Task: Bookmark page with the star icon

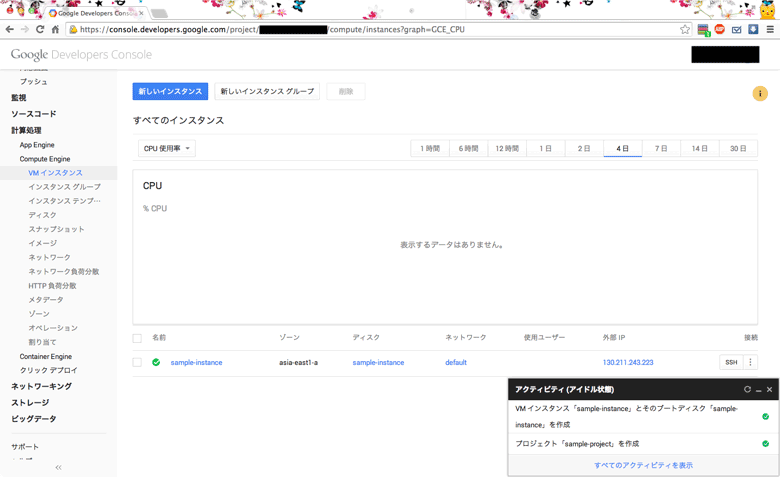Action: point(685,29)
